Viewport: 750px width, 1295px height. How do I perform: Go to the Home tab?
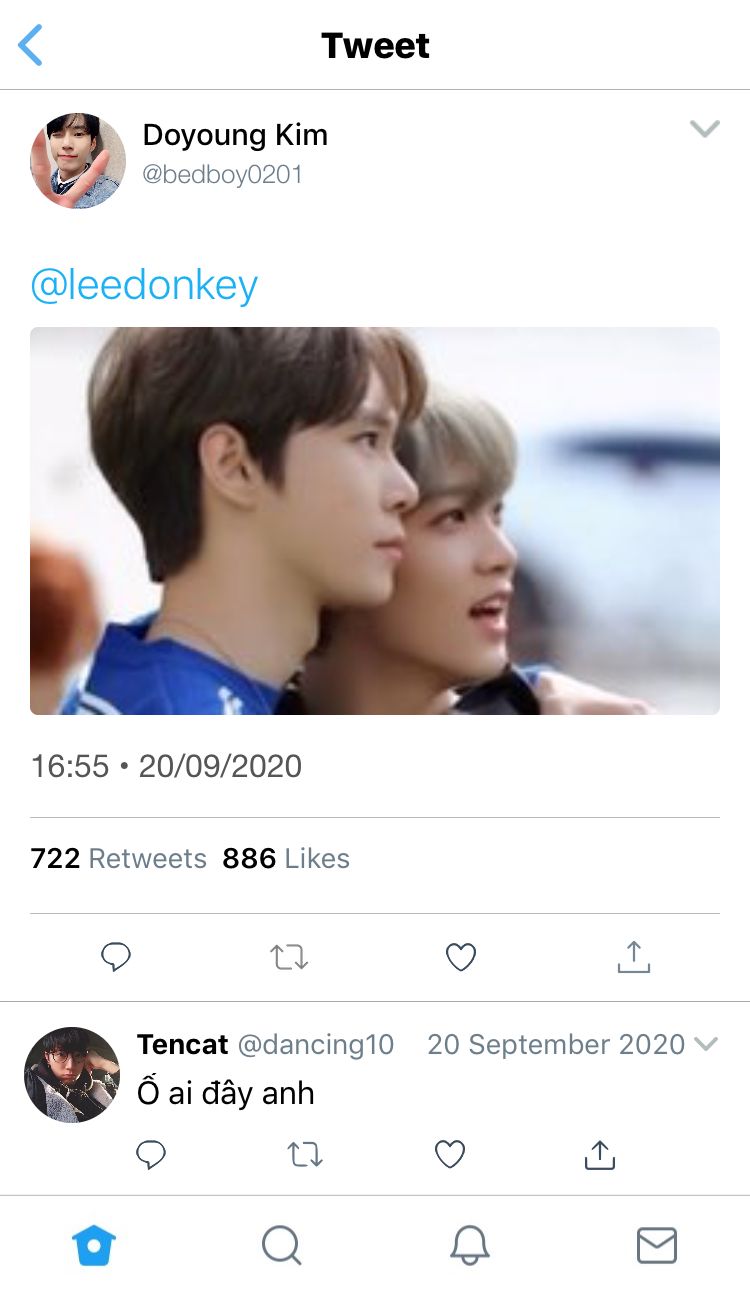click(94, 1246)
